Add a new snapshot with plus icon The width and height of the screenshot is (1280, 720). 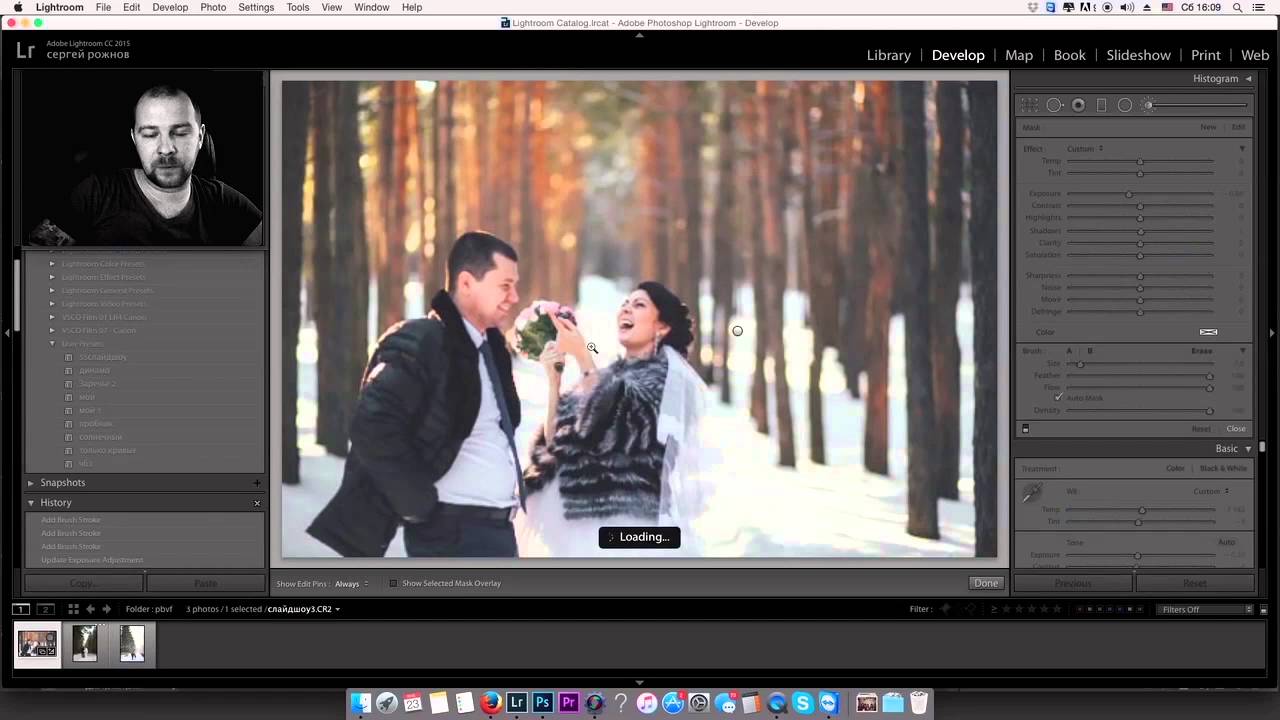click(x=257, y=483)
